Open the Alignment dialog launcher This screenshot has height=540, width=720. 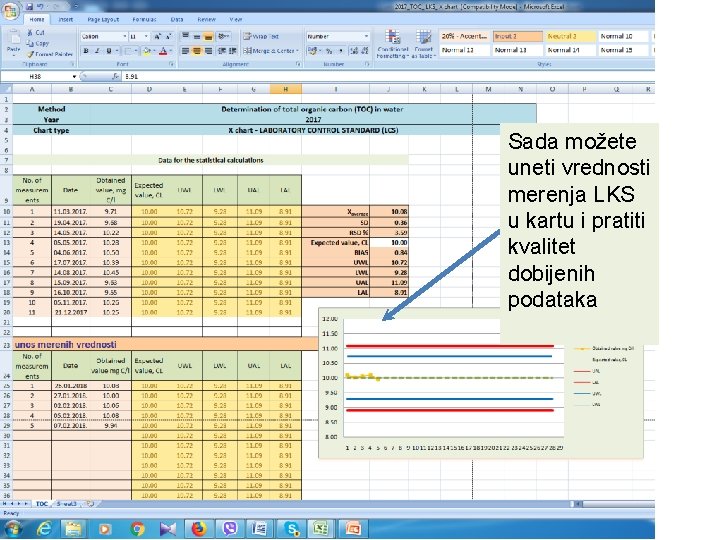tap(297, 64)
